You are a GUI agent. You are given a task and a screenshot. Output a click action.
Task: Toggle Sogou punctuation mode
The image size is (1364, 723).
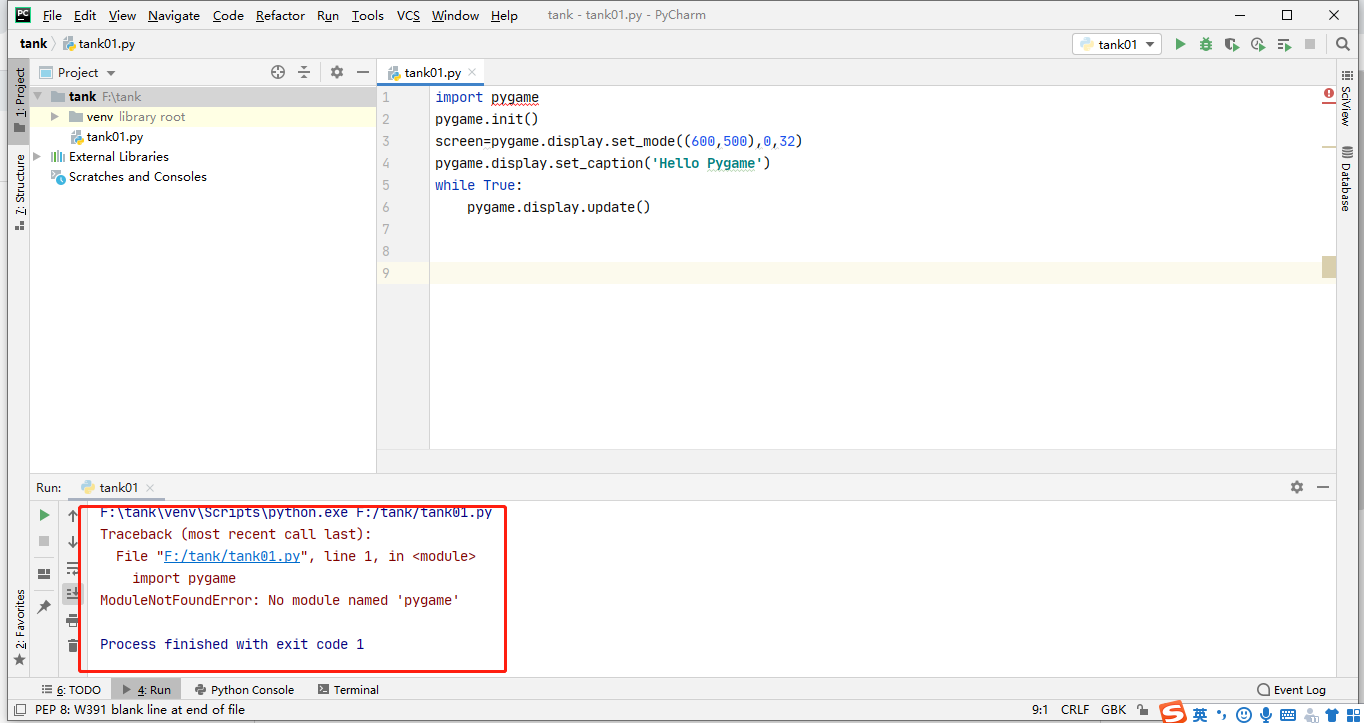tap(1221, 714)
